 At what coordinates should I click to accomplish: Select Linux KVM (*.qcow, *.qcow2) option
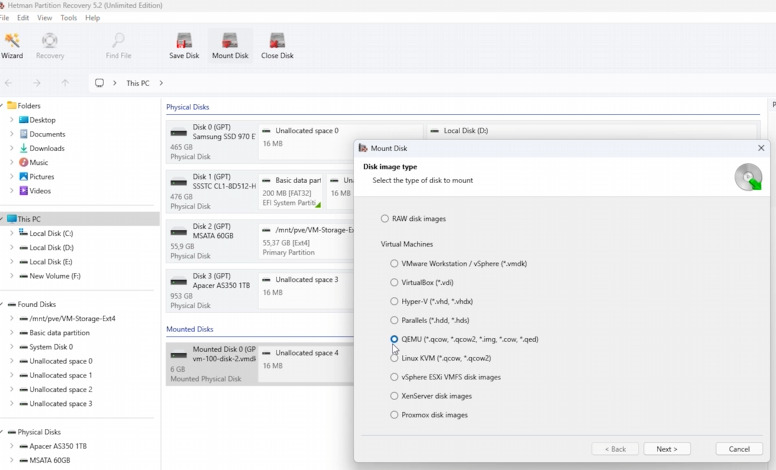[394, 358]
